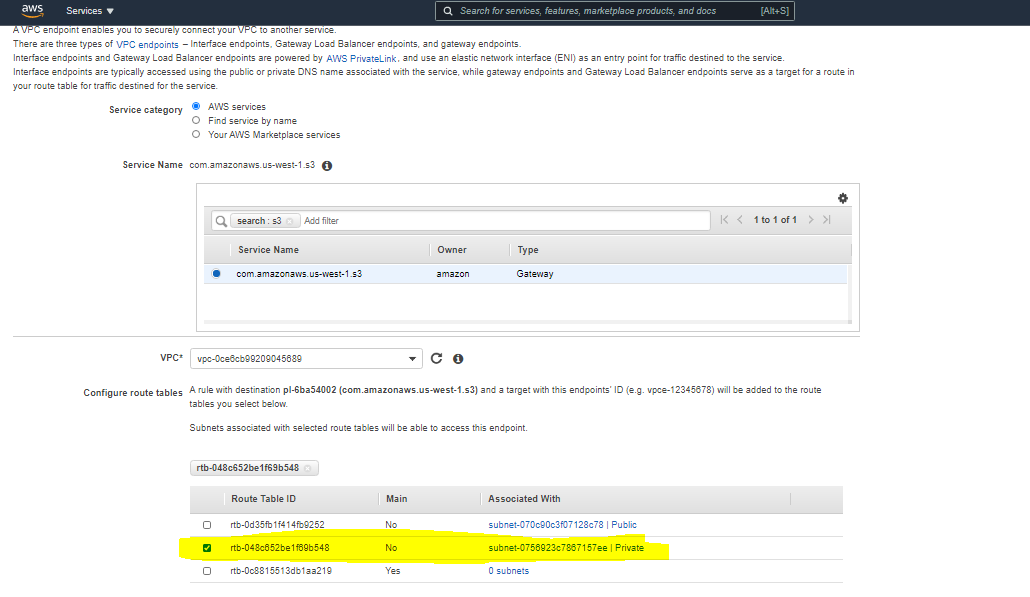Screen dimensions: 1030x597
Task: Go to last page of services
Action: (827, 220)
